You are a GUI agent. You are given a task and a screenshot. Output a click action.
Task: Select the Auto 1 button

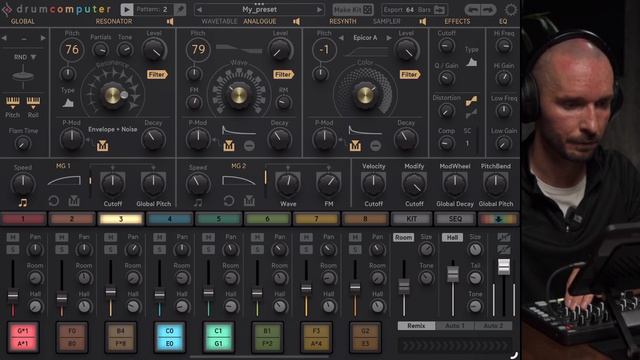pyautogui.click(x=455, y=326)
